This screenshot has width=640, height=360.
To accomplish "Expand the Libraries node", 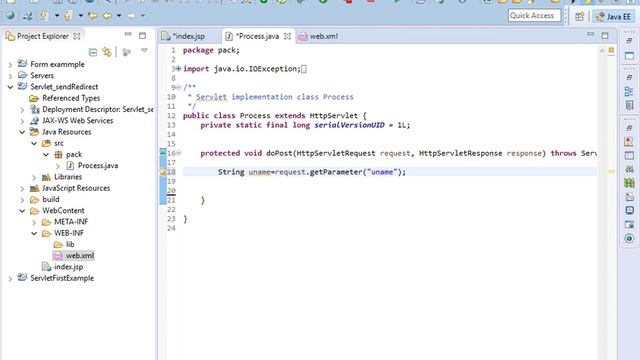I will point(34,177).
